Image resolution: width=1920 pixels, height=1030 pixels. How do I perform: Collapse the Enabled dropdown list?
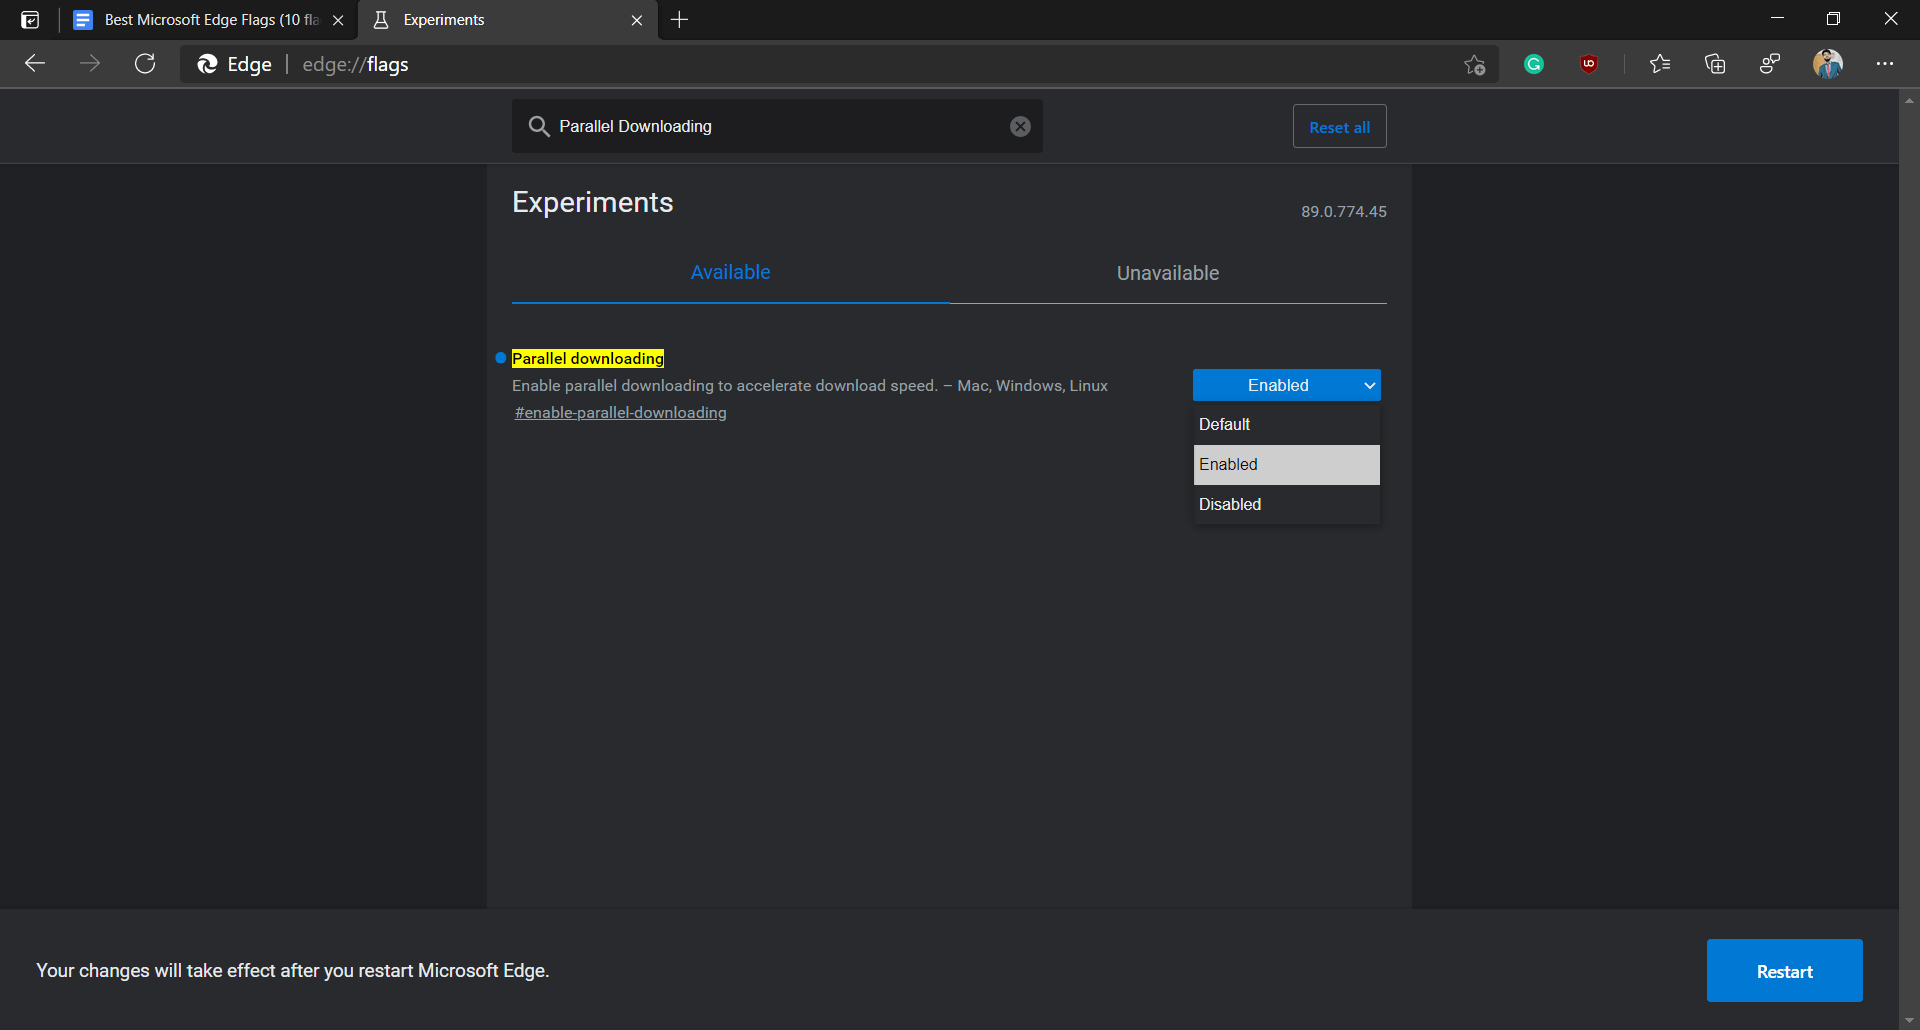(x=1286, y=385)
